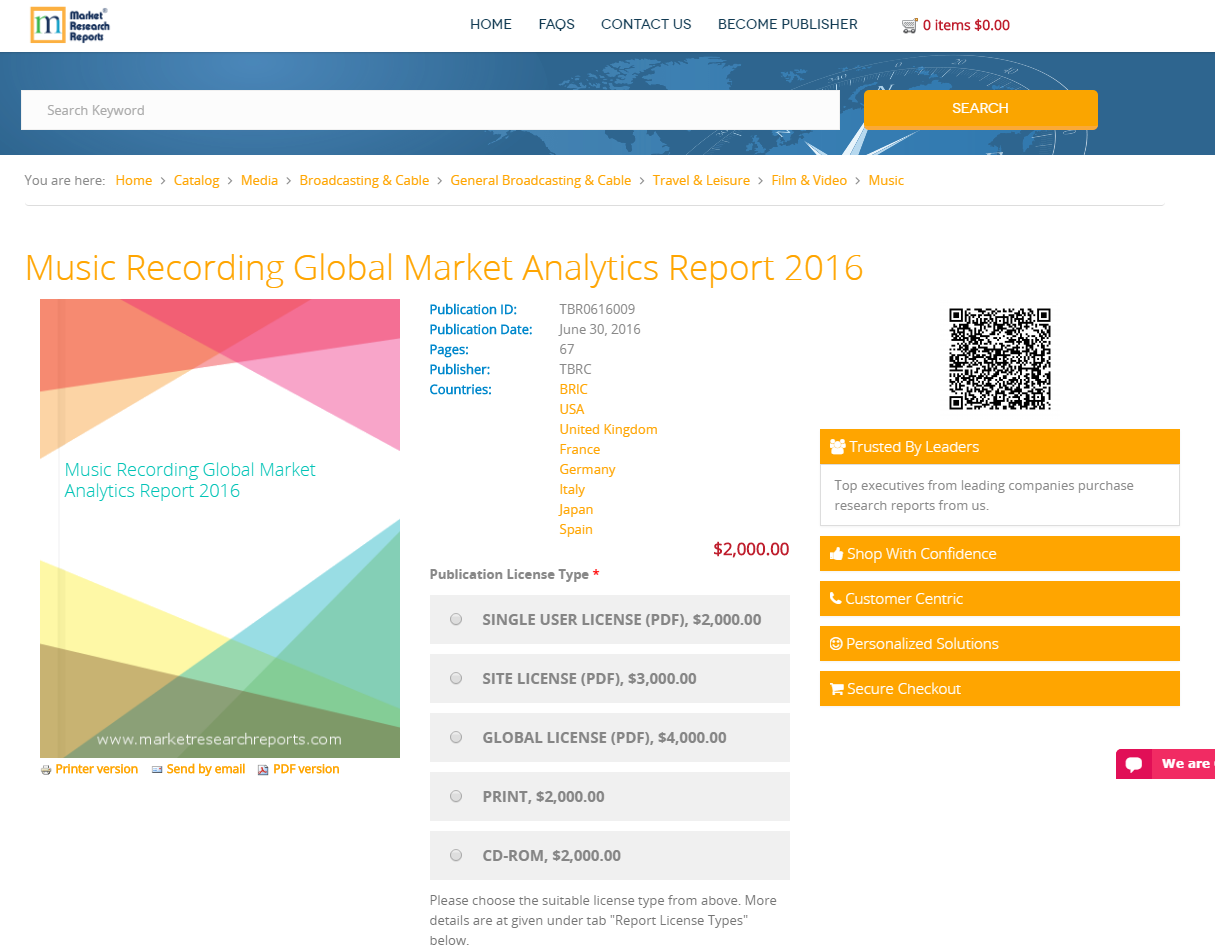Go to CONTACT US page

coord(646,25)
